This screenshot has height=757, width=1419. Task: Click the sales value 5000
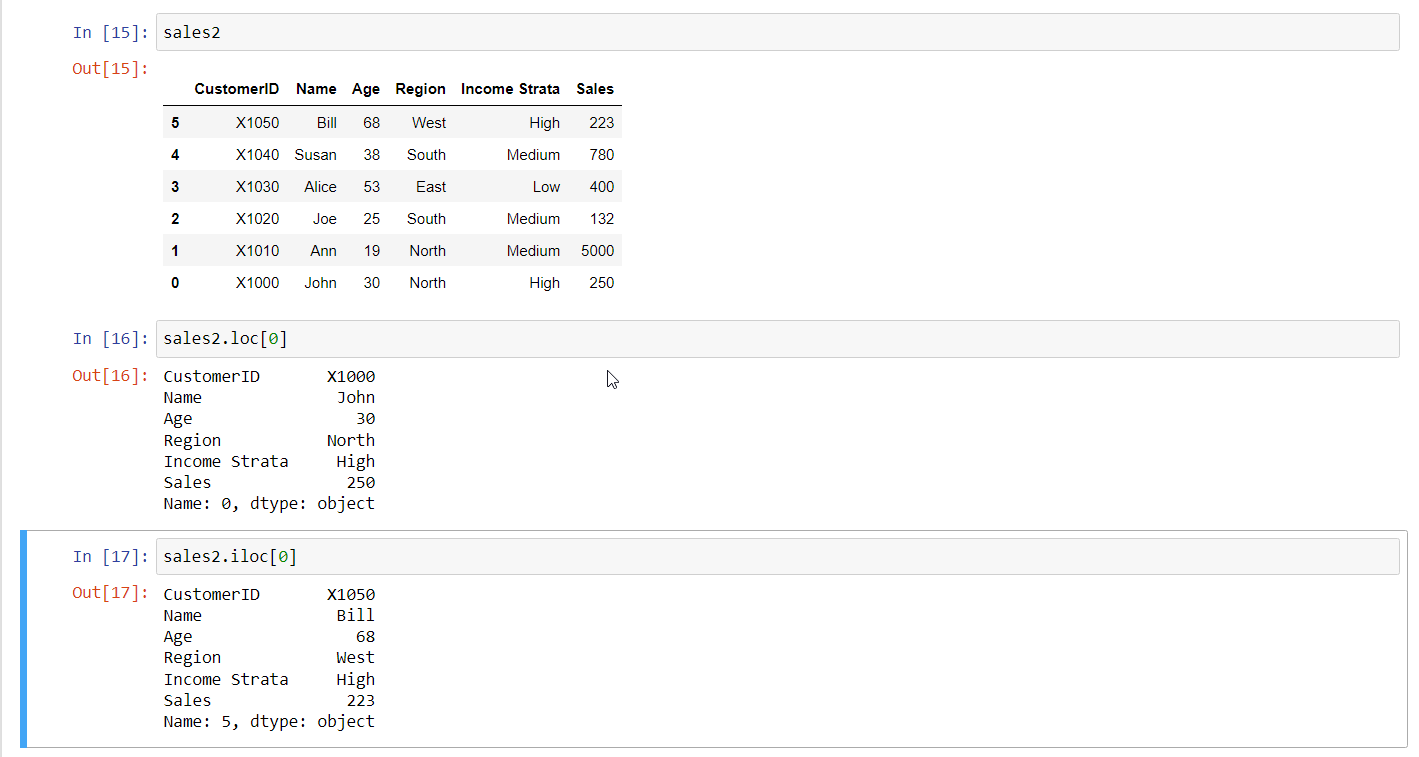pos(597,251)
